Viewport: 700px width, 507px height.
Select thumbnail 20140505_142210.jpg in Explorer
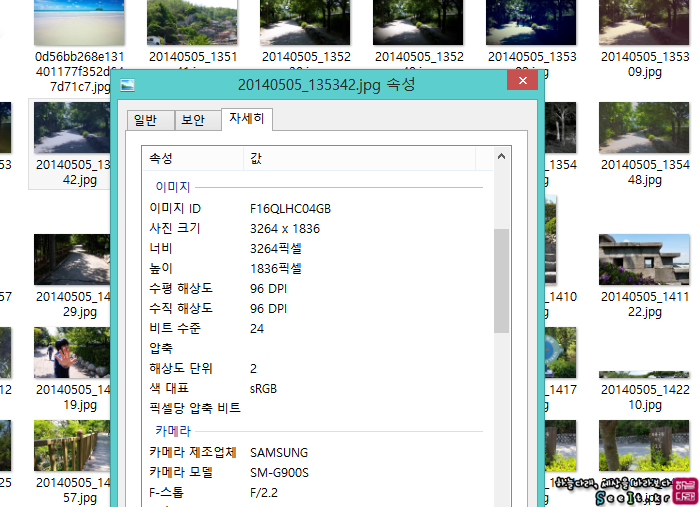point(644,374)
